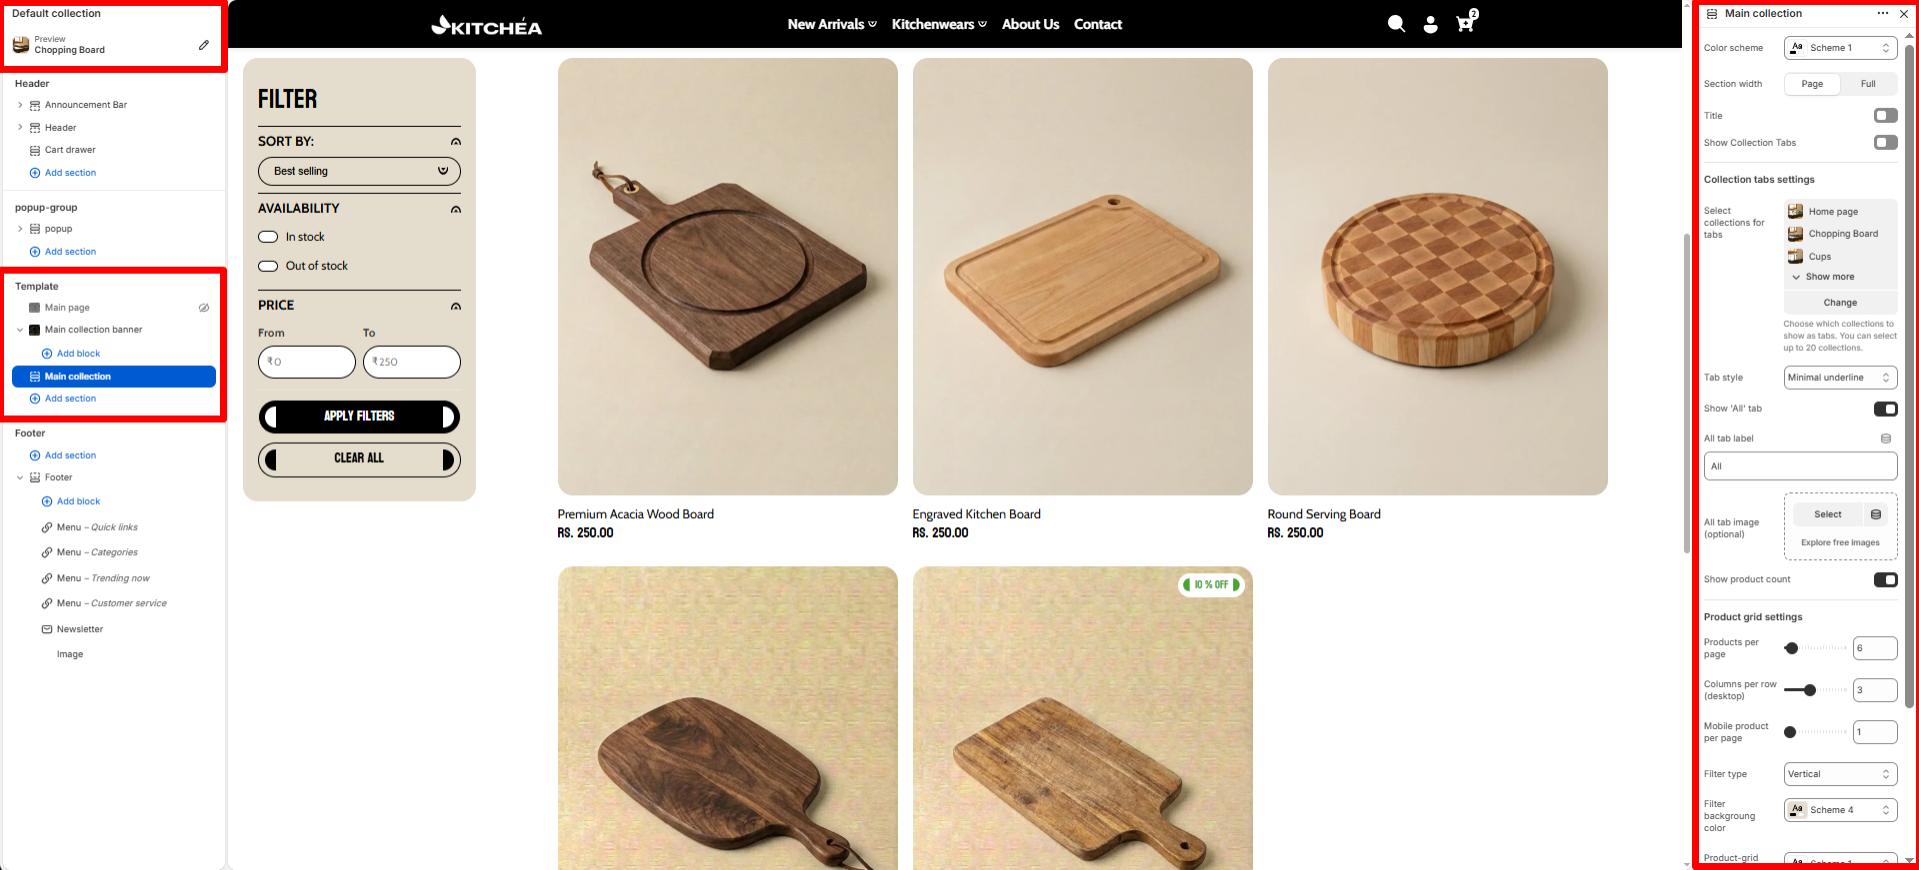Open the Tab style dropdown set to Minimal underline
The width and height of the screenshot is (1919, 870).
pyautogui.click(x=1839, y=377)
